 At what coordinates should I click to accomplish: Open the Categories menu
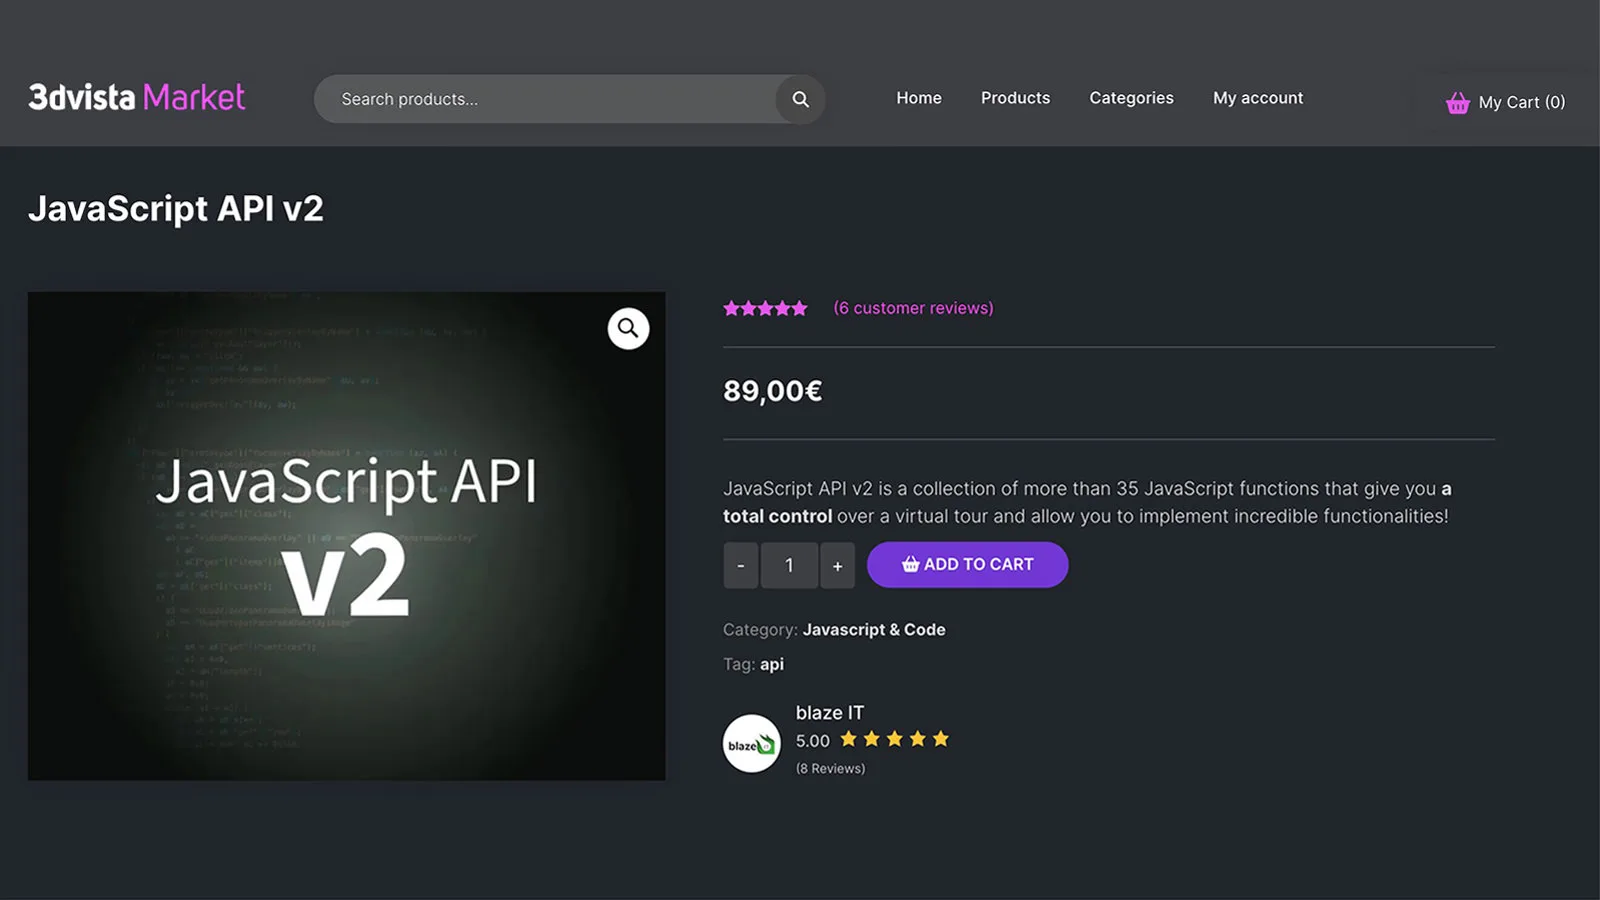1131,98
